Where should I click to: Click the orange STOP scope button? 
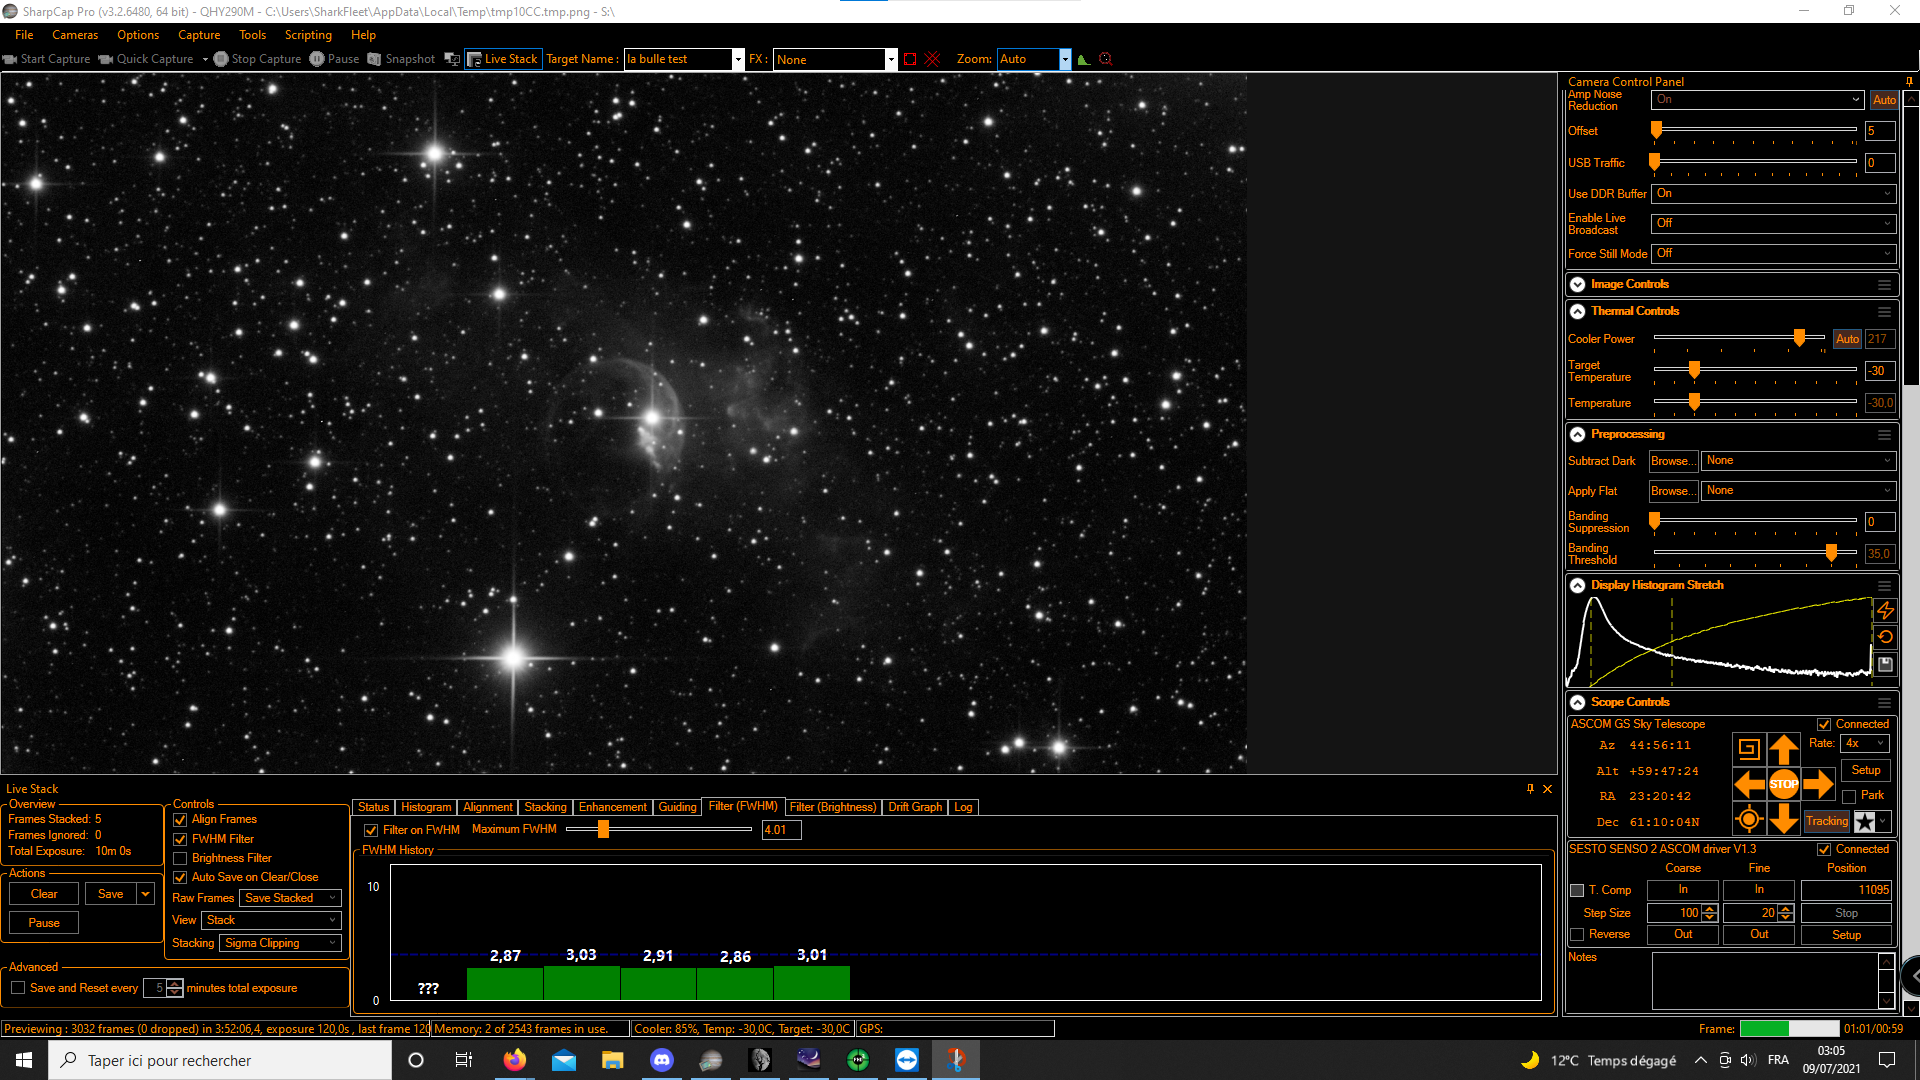[1783, 784]
